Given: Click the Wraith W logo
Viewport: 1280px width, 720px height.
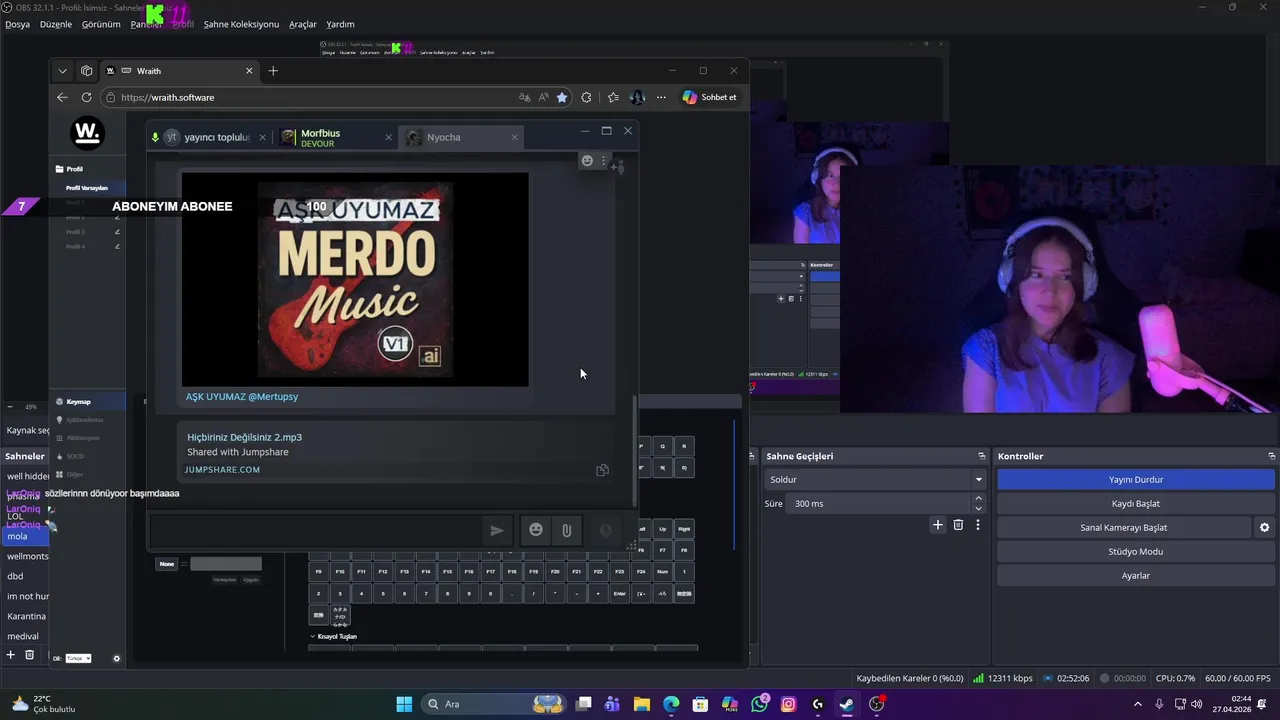Looking at the screenshot, I should (88, 132).
